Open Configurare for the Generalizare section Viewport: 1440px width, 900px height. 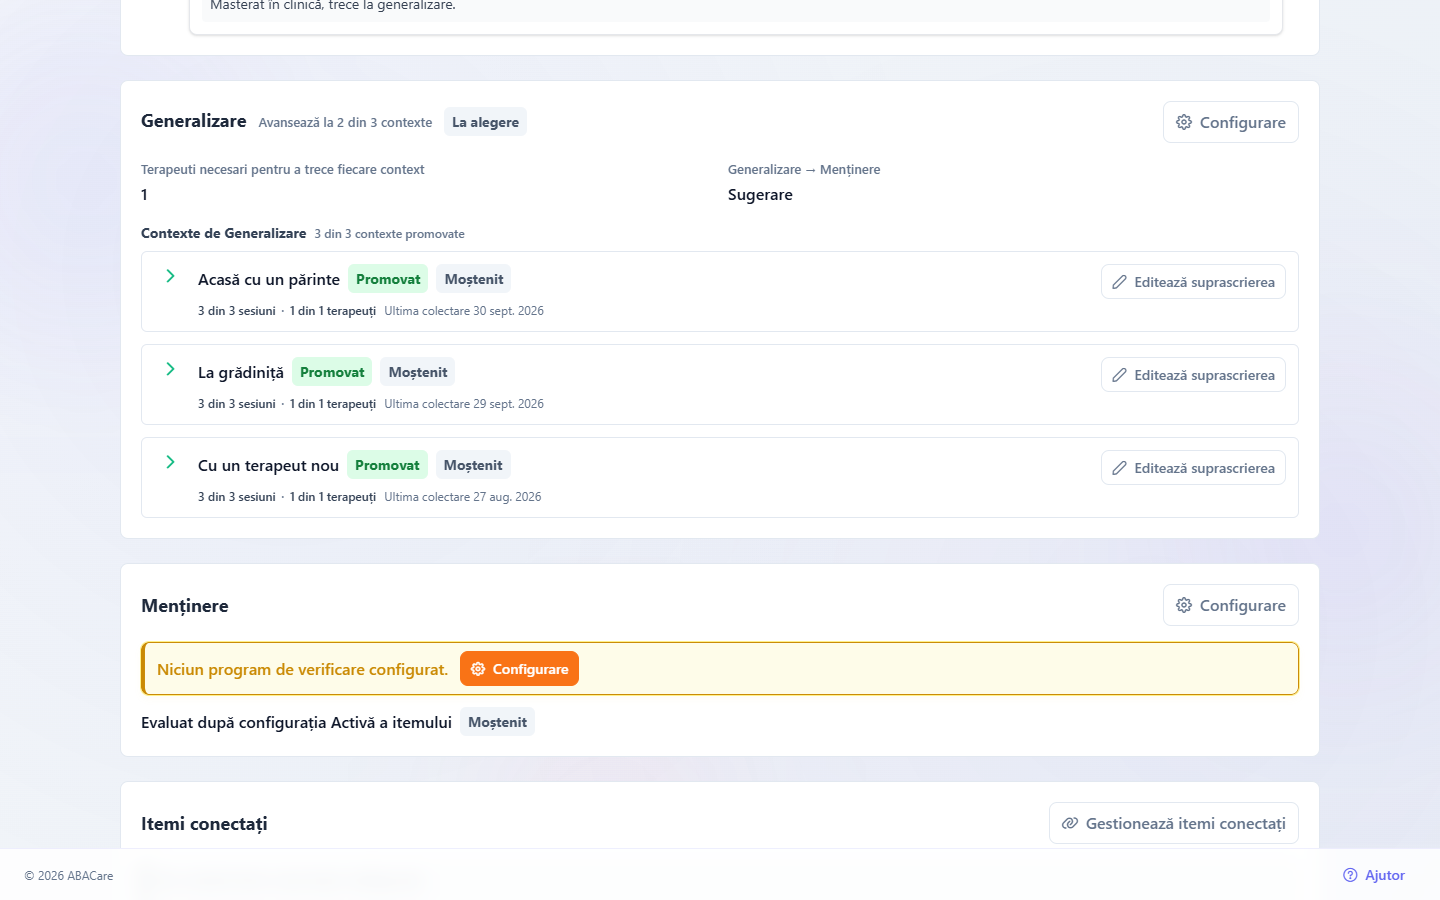(x=1230, y=122)
